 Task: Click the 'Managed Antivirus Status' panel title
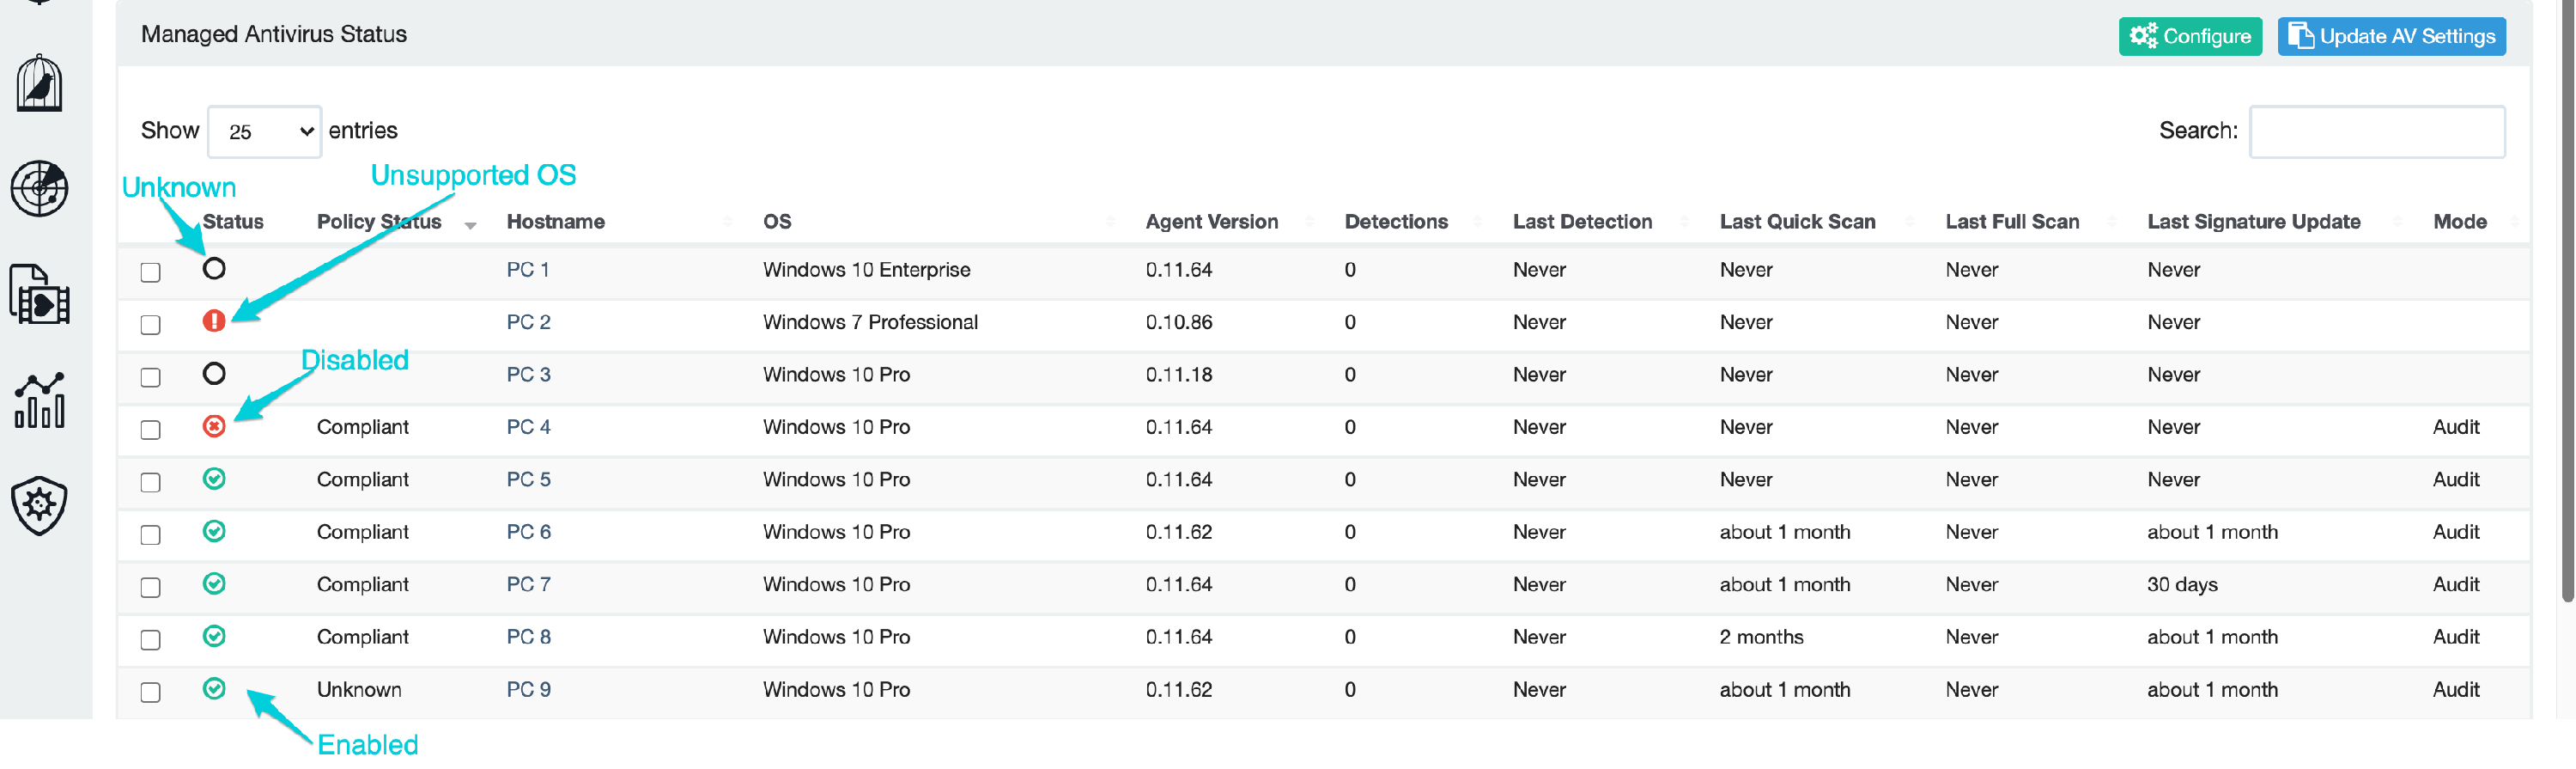pyautogui.click(x=274, y=34)
